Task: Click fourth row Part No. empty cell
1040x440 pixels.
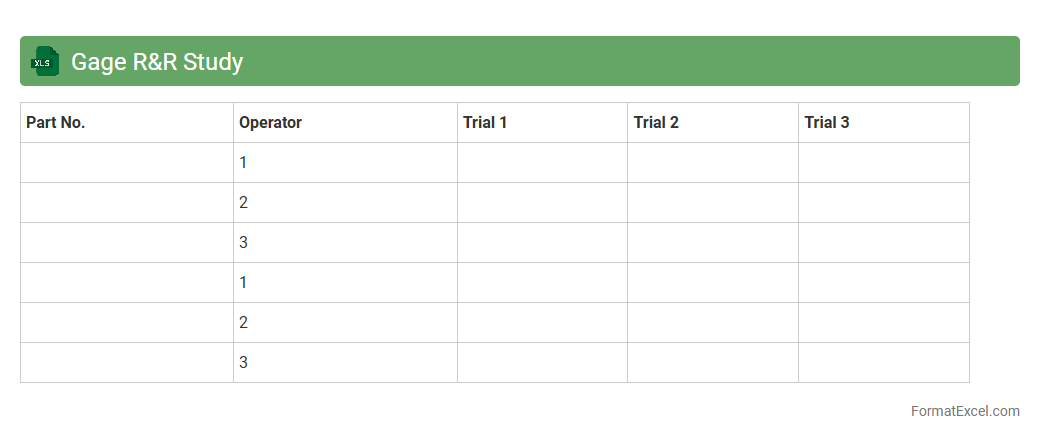Action: point(127,283)
